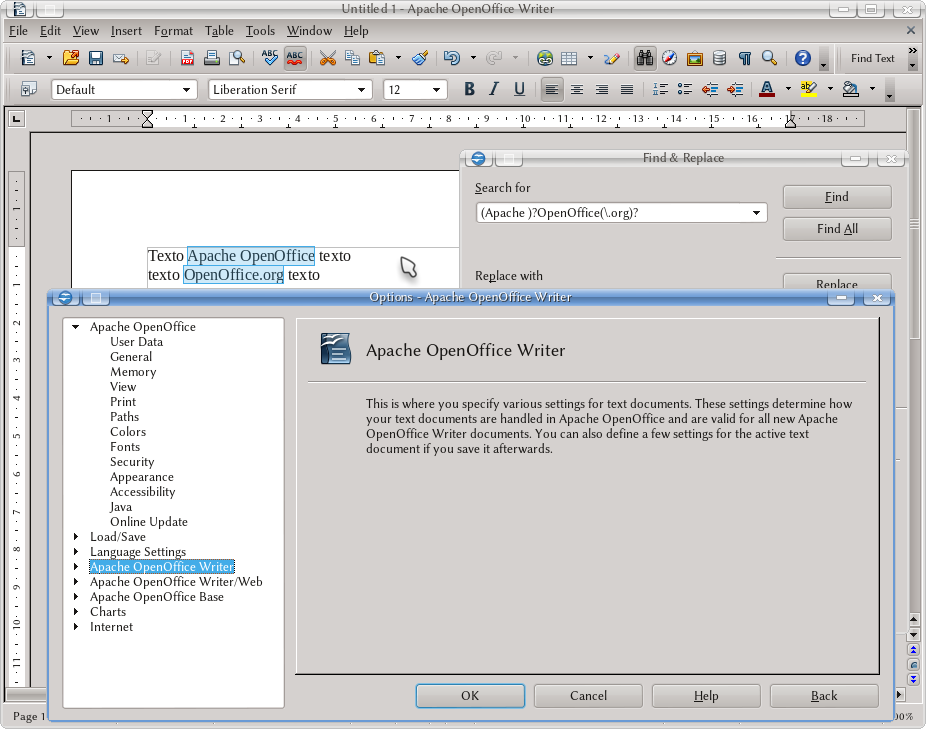Viewport: 926px width, 729px height.
Task: Open Search for history dropdown arrow
Action: point(757,213)
